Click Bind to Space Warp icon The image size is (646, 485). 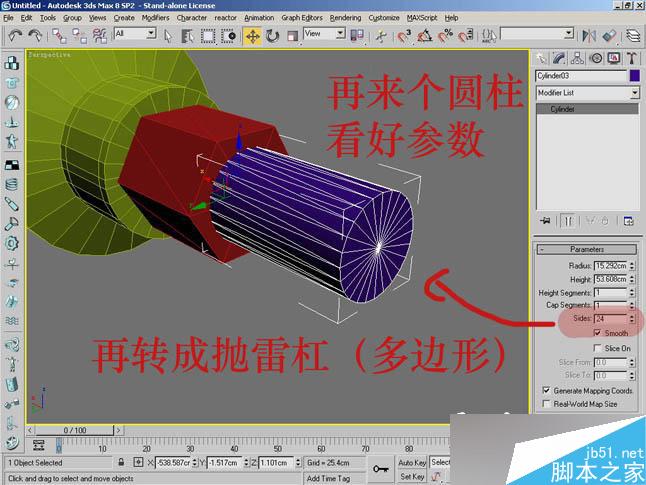coord(100,36)
